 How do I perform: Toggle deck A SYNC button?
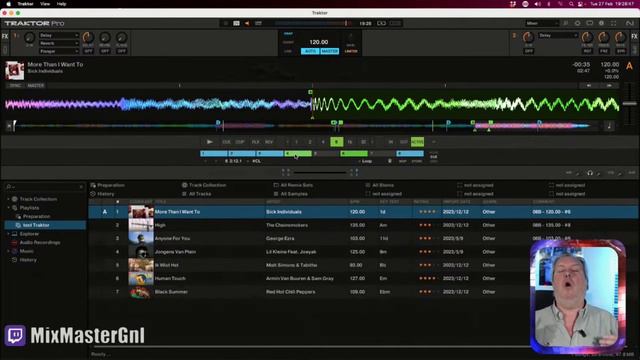(15, 85)
